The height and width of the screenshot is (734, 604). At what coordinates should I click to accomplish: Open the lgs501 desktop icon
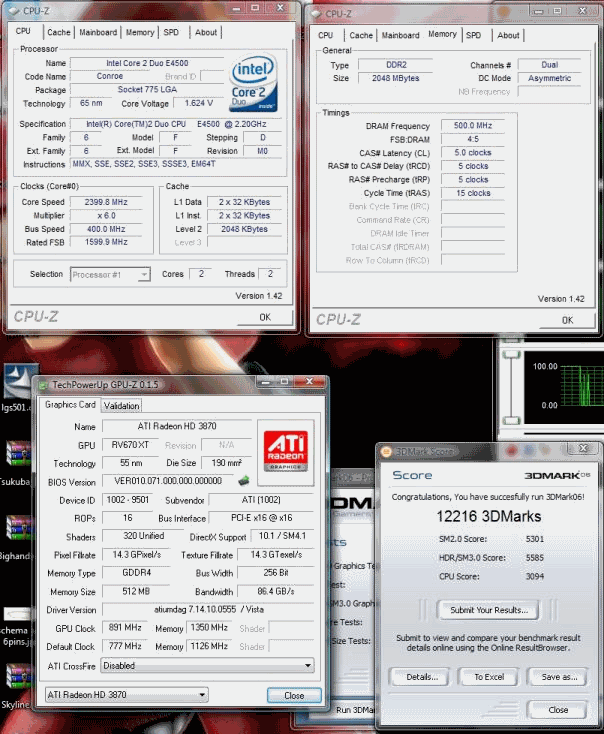point(18,388)
